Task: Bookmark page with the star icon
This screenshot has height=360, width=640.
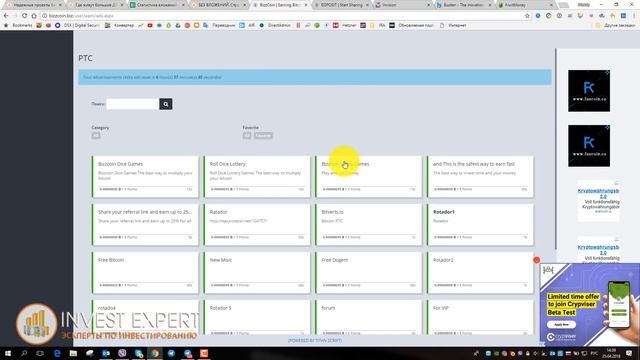Action: click(x=527, y=16)
